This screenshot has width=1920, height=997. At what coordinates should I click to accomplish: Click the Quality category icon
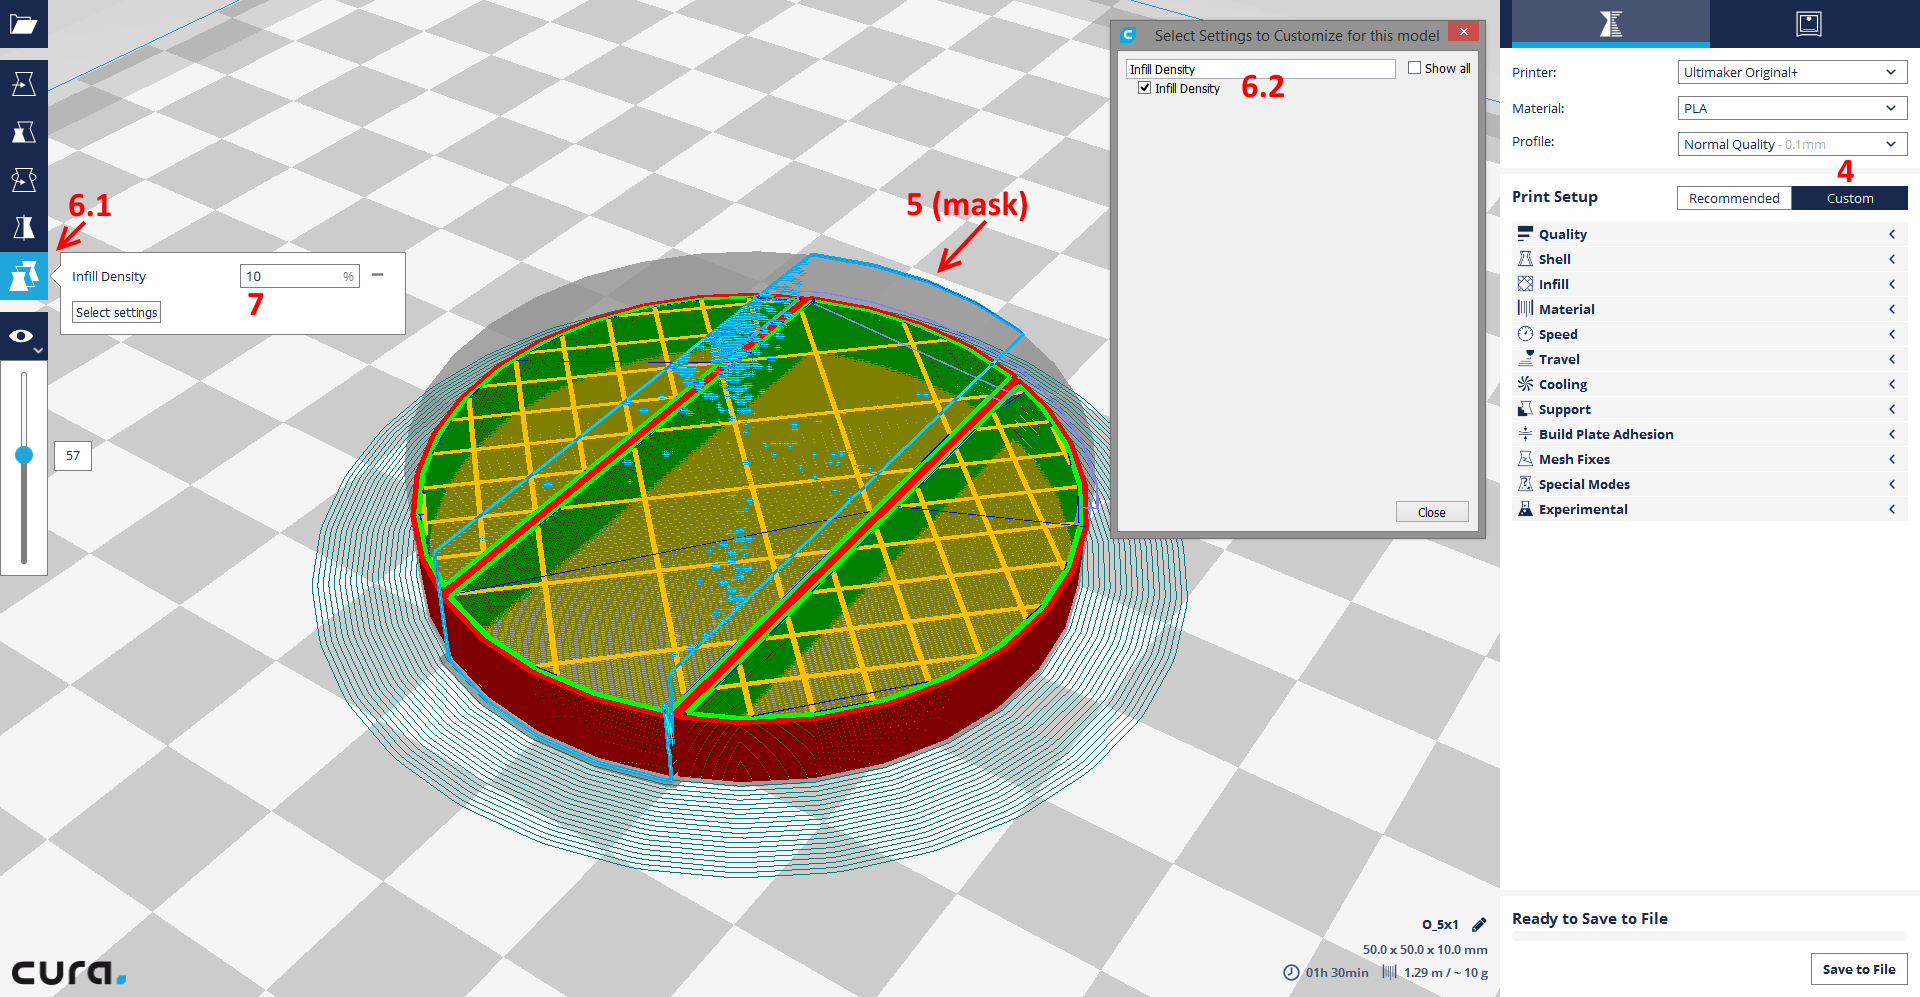pos(1525,234)
